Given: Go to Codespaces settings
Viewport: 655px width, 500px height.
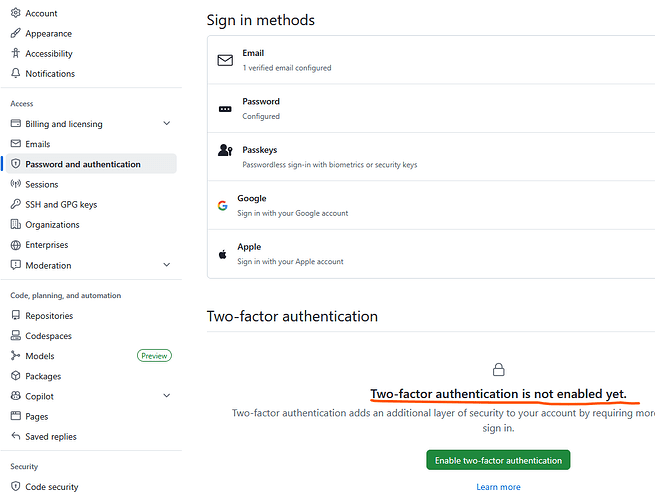Looking at the screenshot, I should [x=48, y=336].
